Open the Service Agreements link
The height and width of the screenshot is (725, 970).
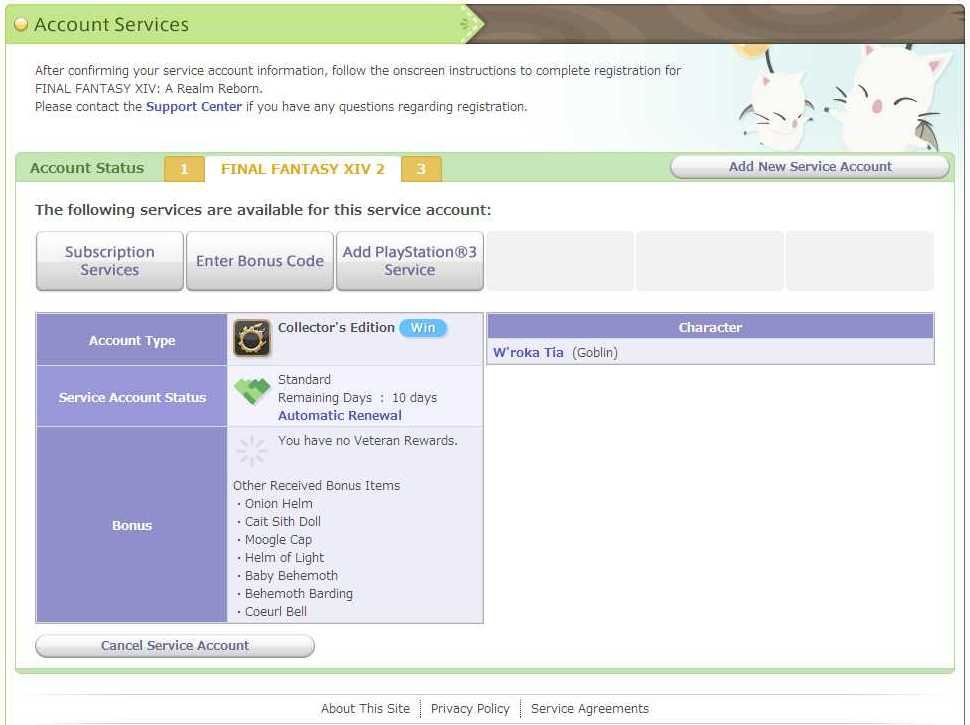[590, 709]
